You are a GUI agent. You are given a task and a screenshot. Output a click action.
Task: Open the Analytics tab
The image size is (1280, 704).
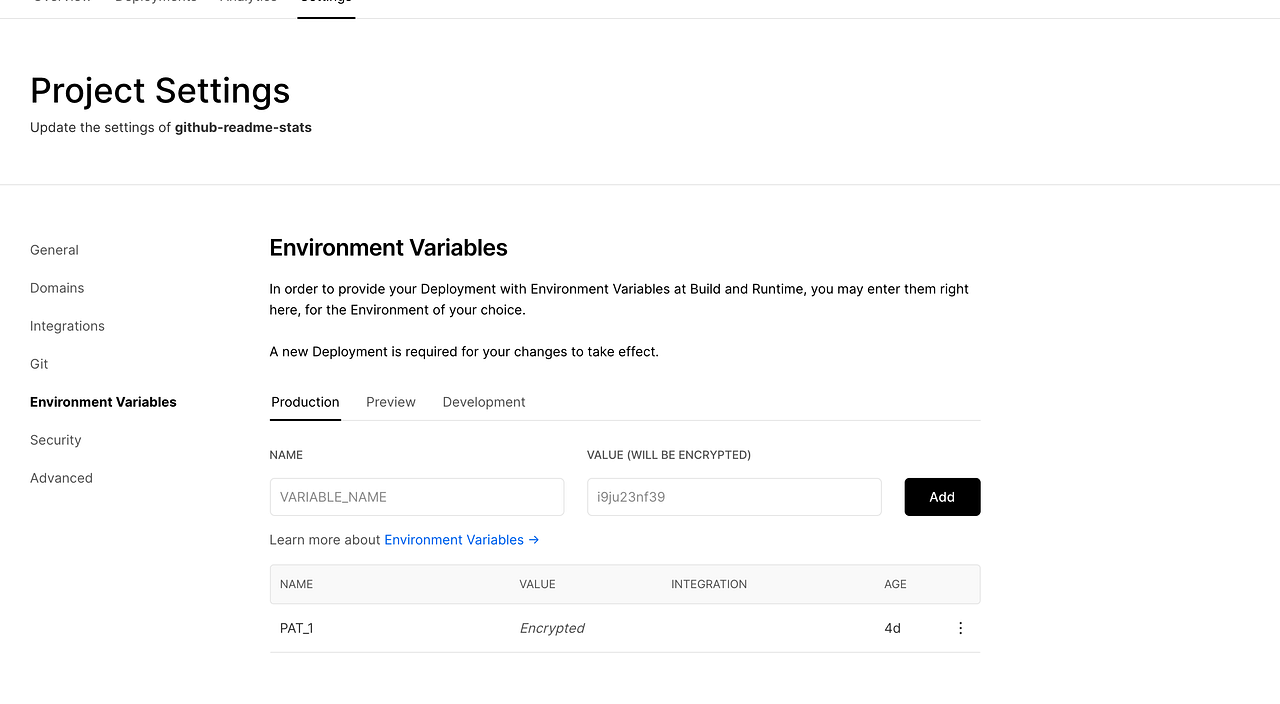[248, 4]
